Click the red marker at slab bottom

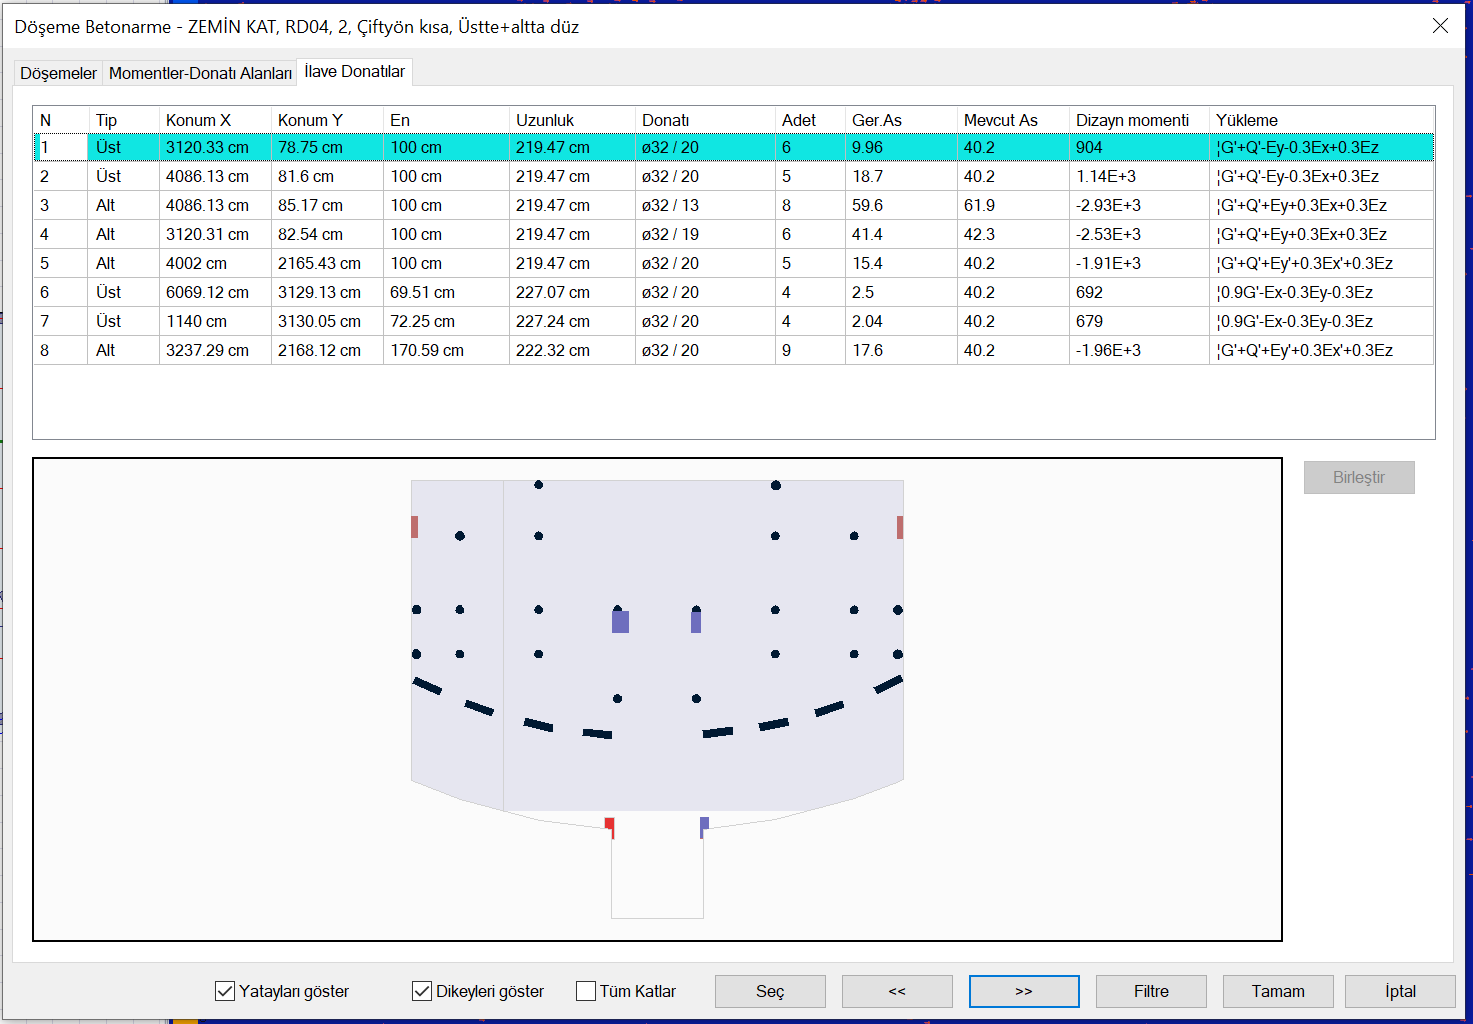pos(610,826)
